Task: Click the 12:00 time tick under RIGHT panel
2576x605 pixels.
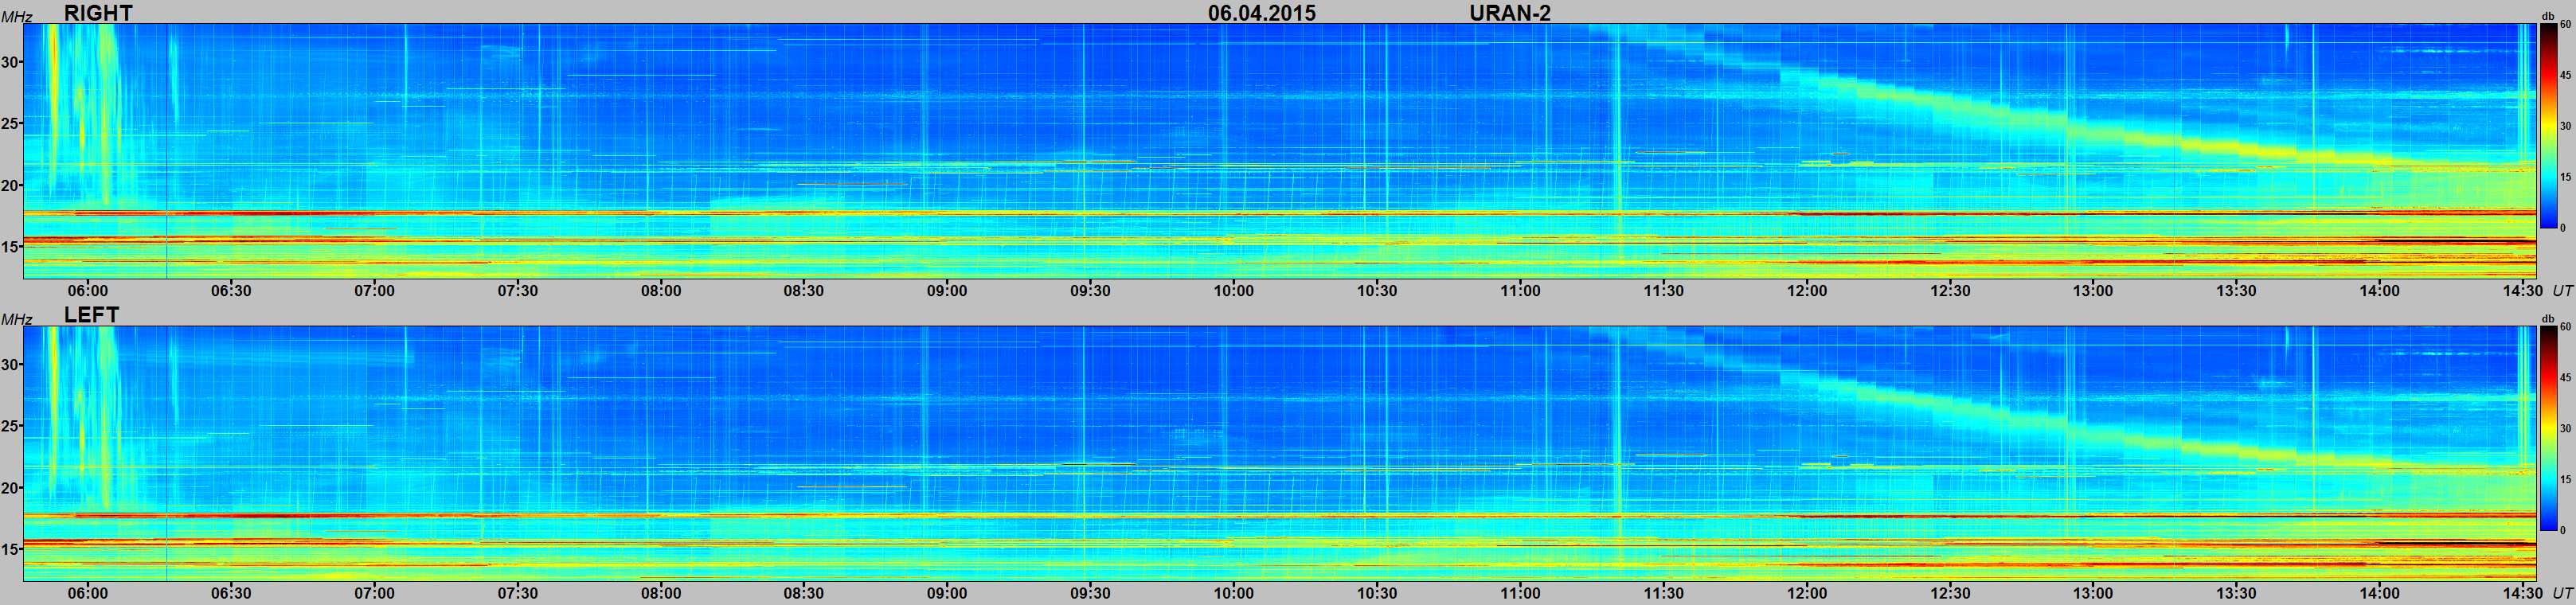Action: pos(1806,291)
